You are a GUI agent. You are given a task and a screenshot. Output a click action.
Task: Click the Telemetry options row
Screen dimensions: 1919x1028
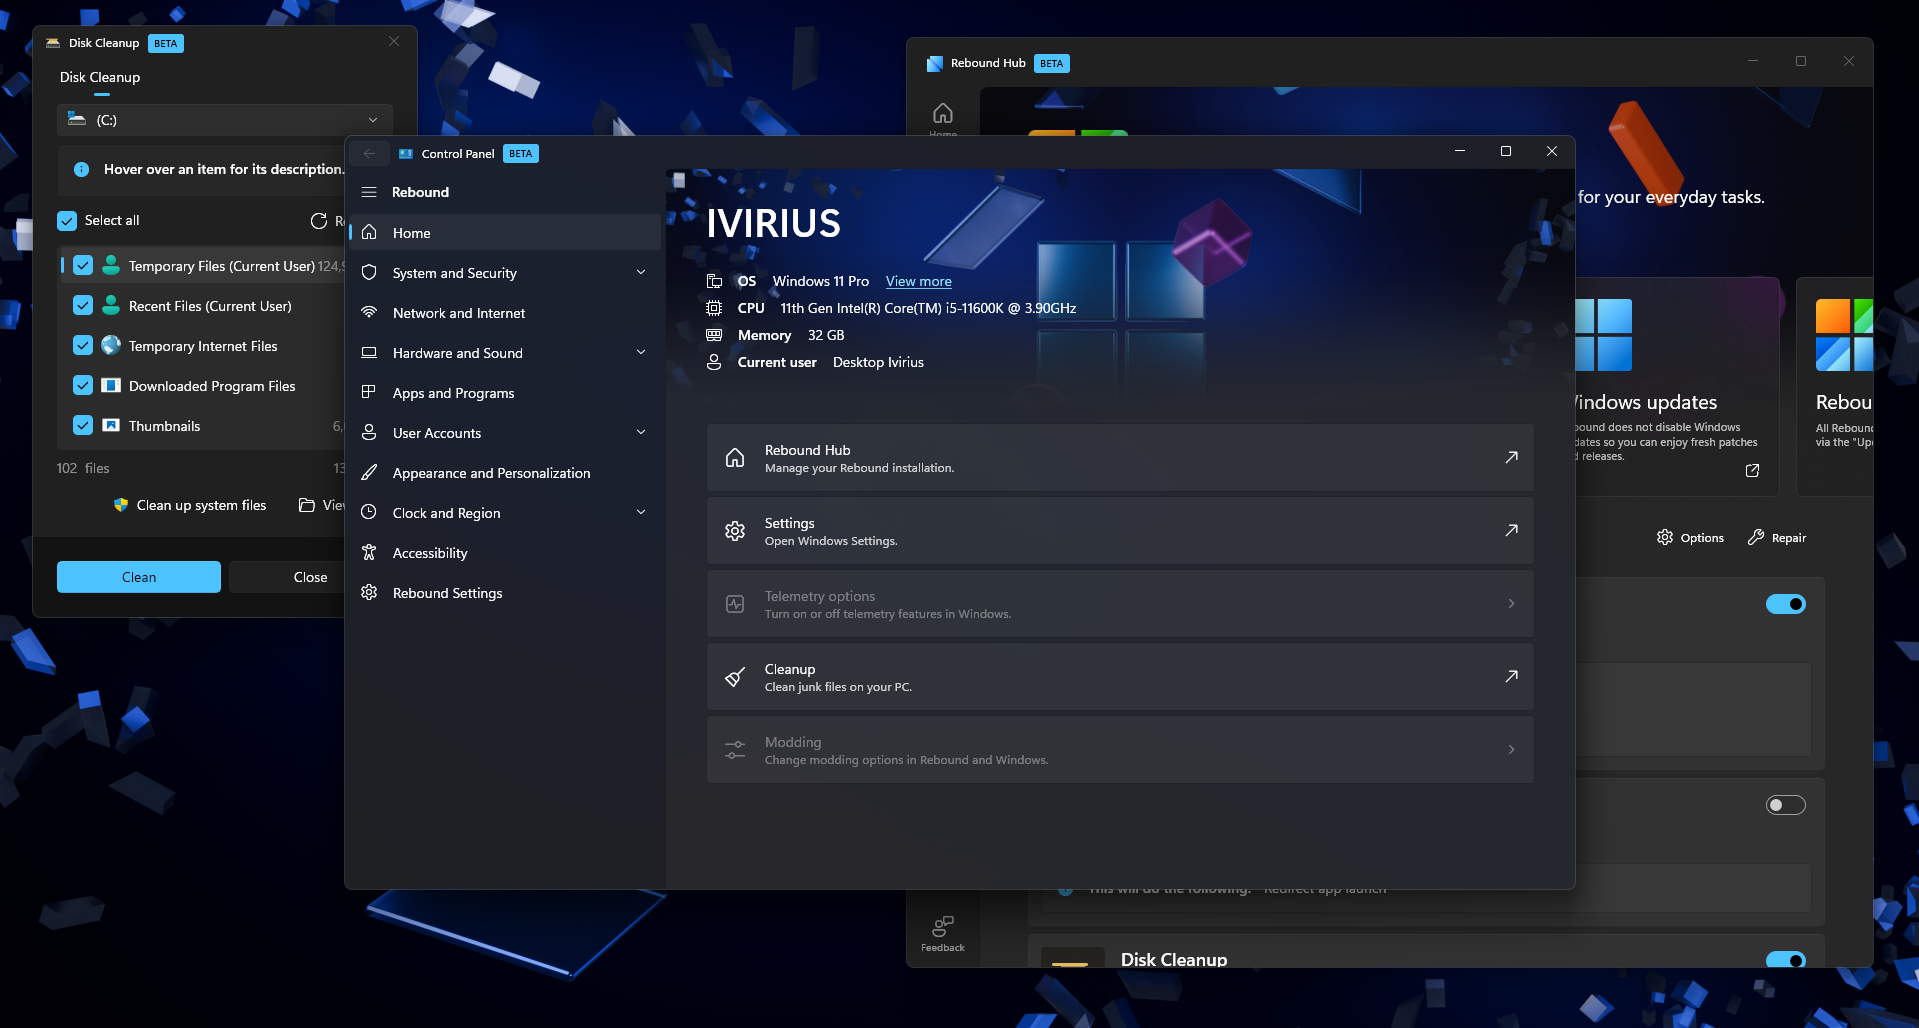[x=1120, y=603]
